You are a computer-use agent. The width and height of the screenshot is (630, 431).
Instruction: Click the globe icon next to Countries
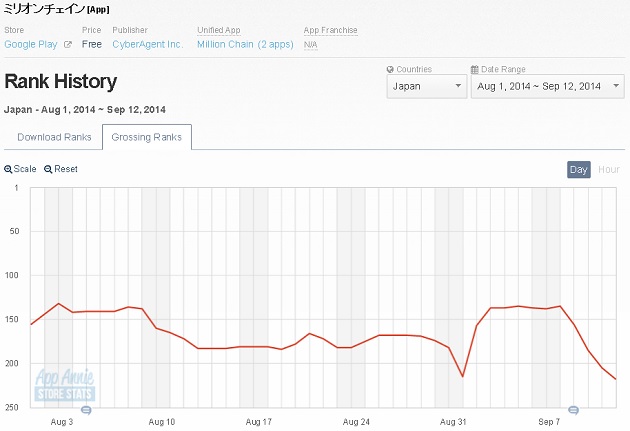tap(390, 69)
